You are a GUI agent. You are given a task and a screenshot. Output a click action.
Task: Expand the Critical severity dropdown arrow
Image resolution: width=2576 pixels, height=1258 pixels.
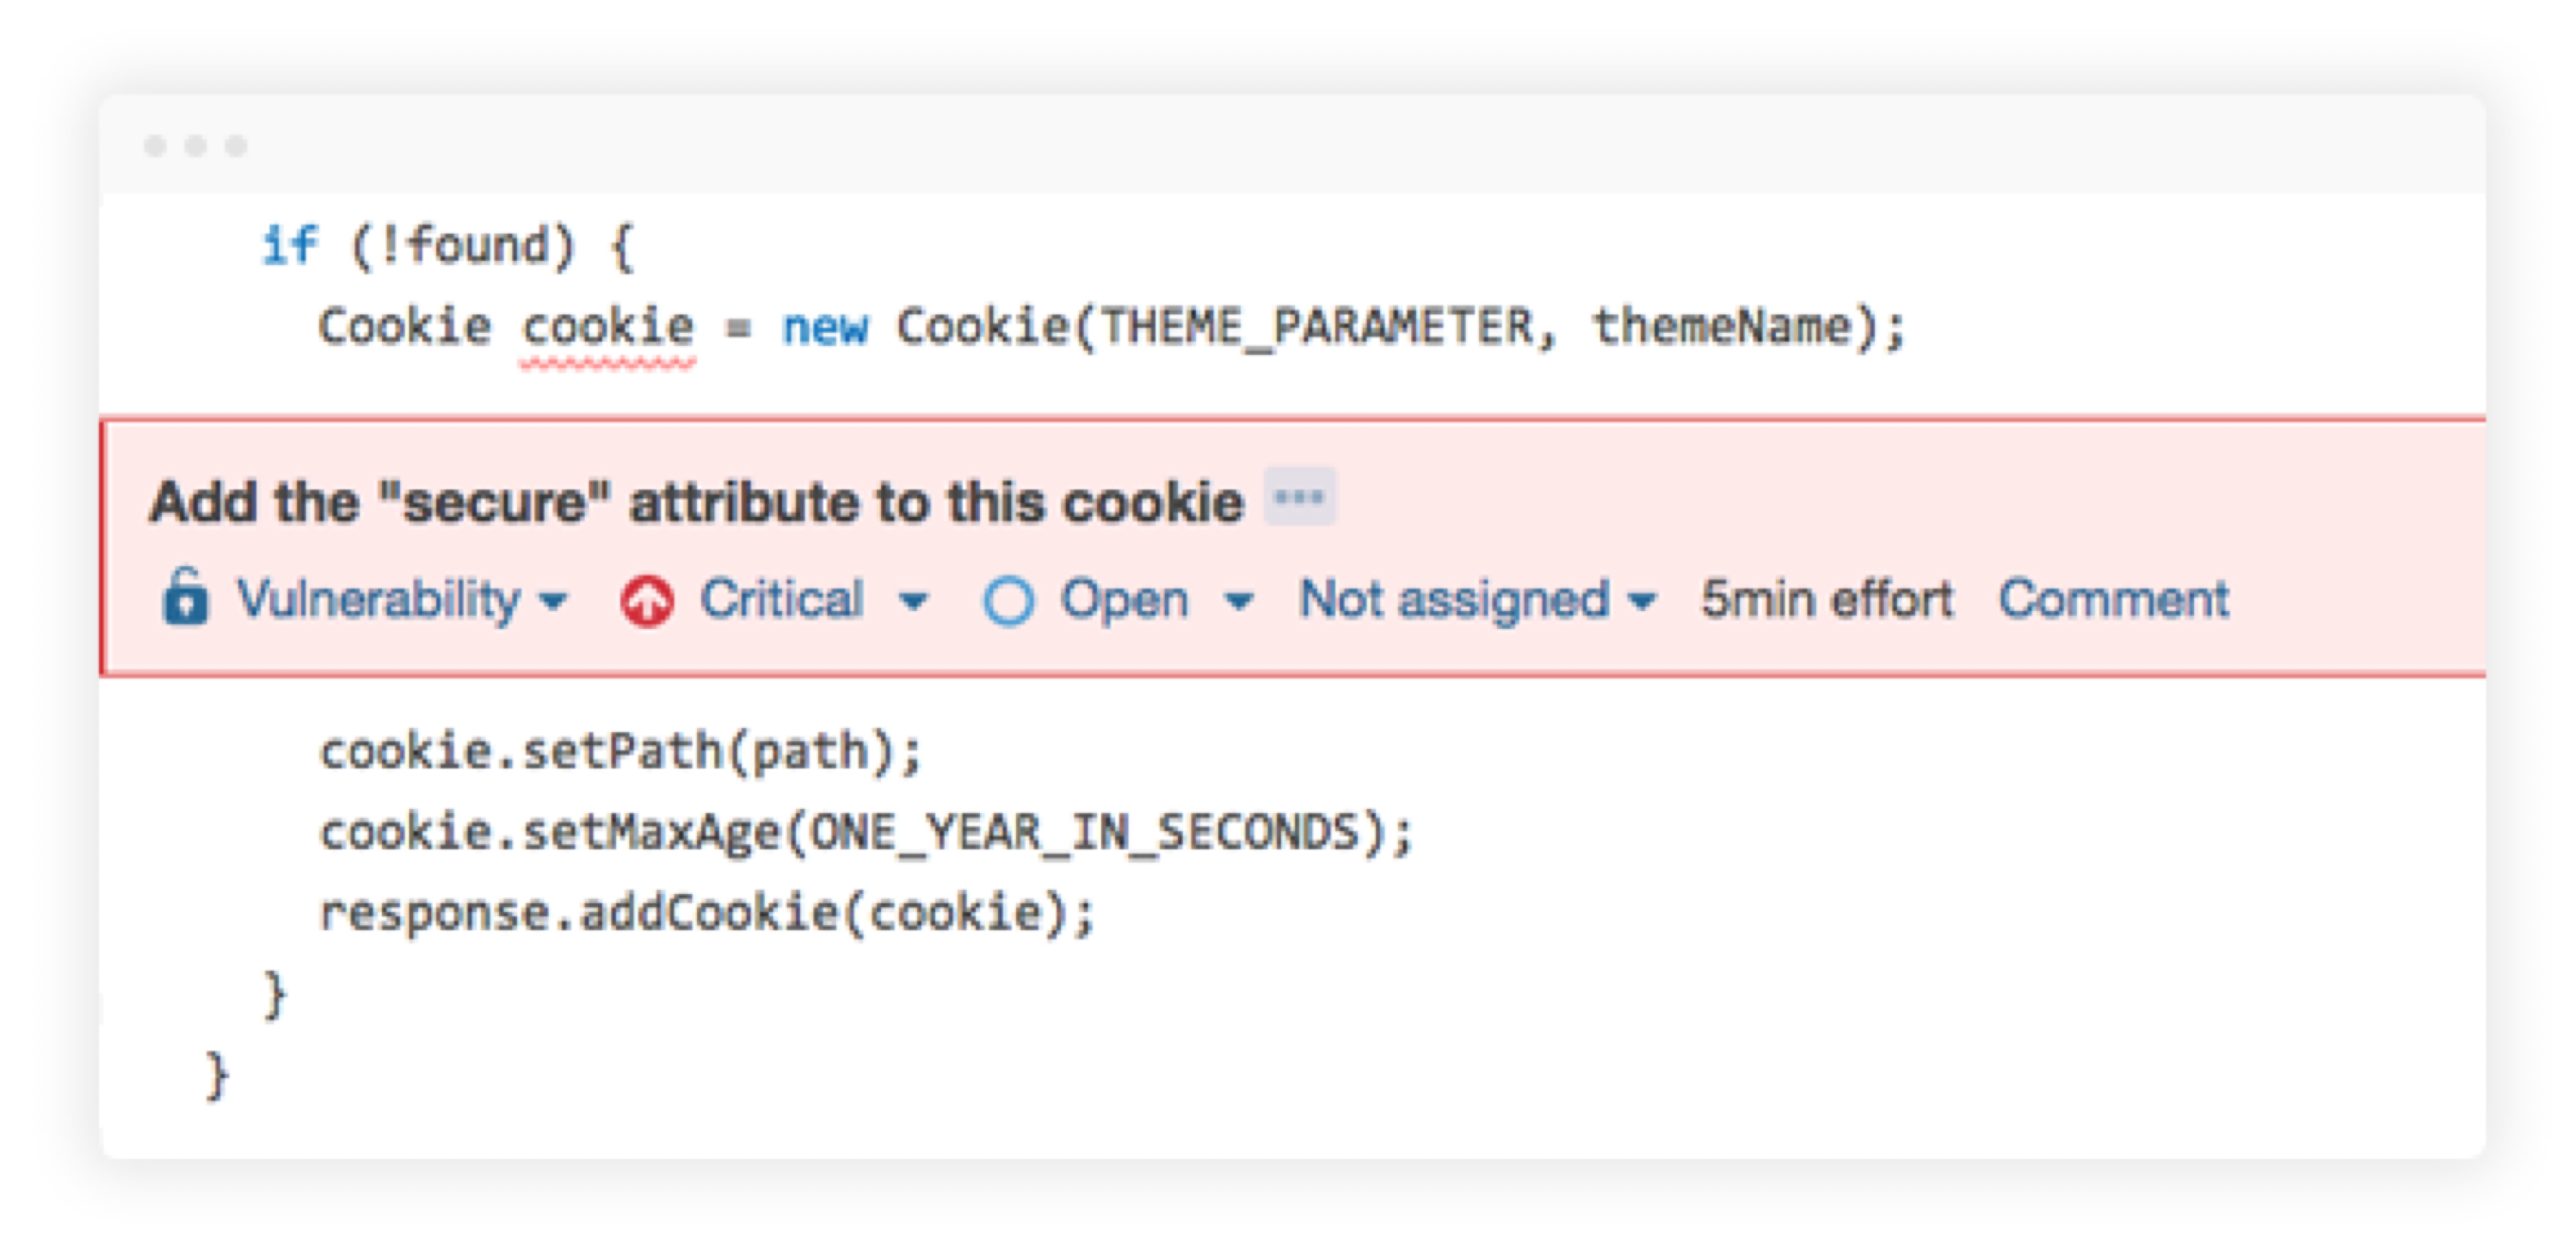click(913, 601)
